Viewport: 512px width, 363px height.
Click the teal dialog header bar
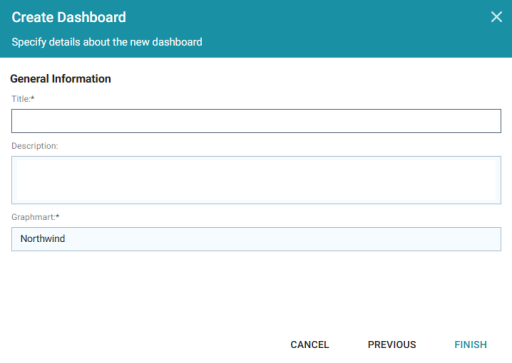256,29
